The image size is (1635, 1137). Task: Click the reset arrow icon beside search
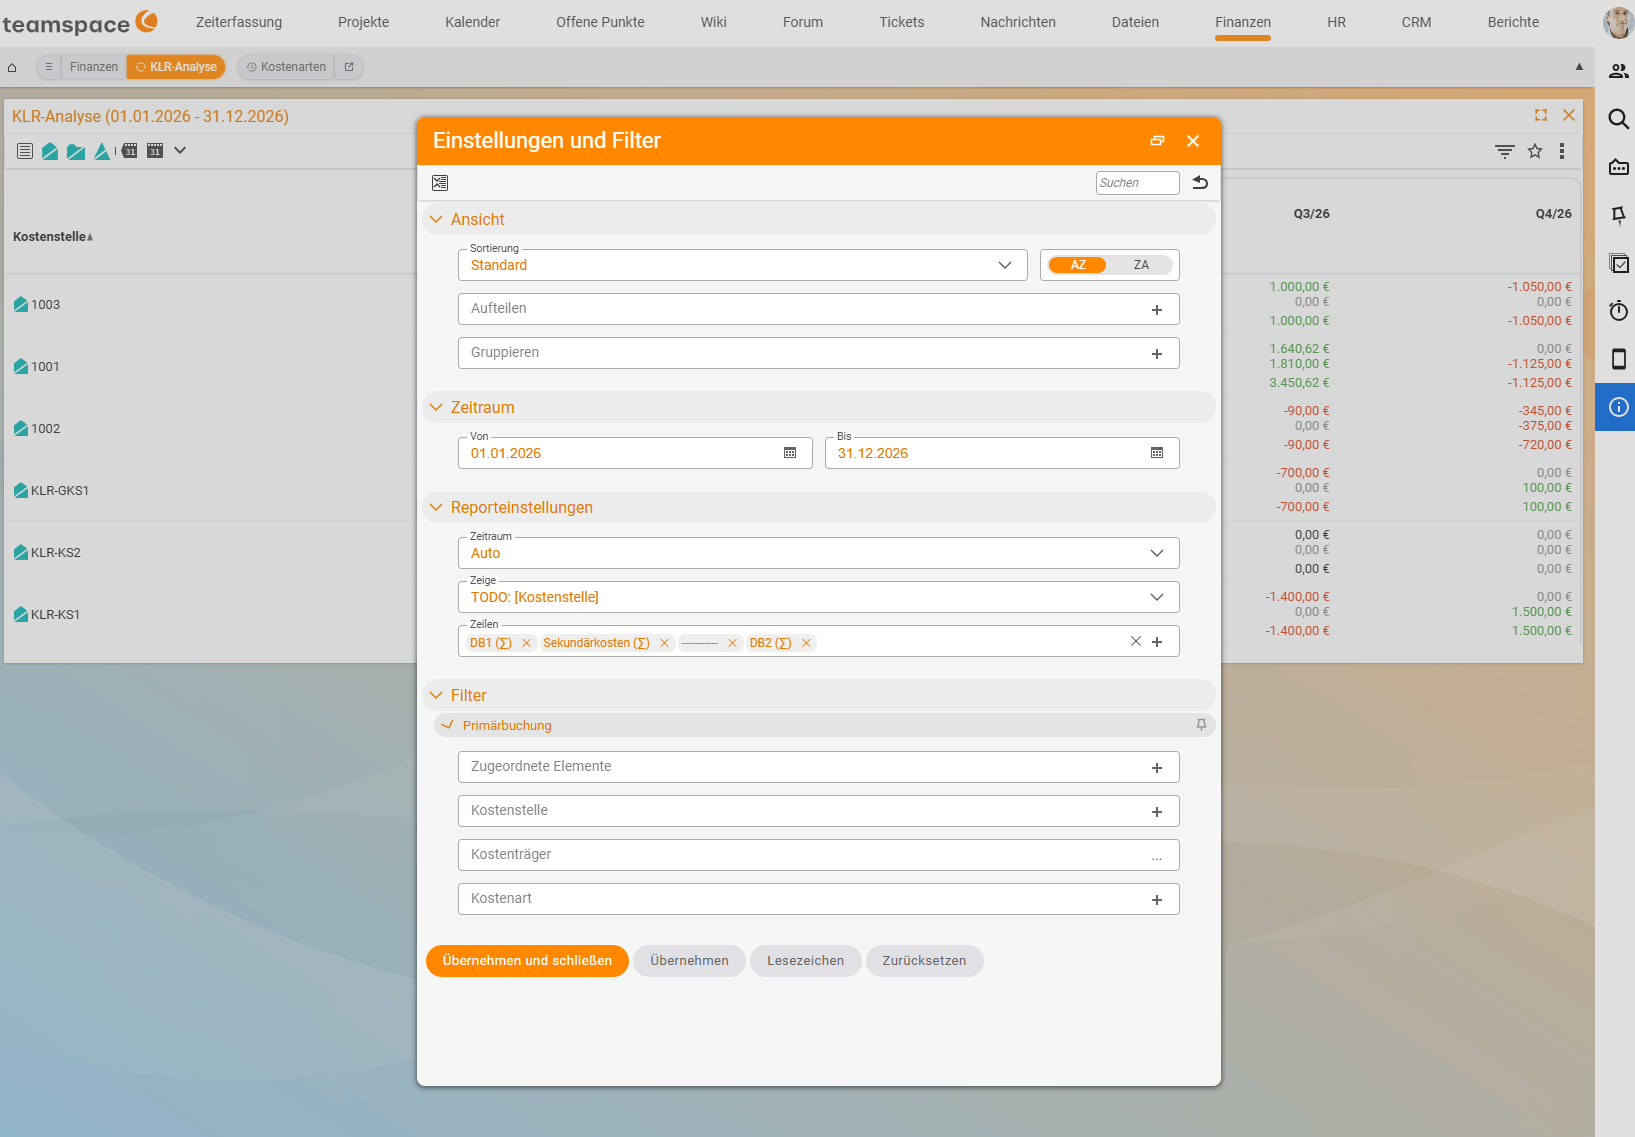1200,183
